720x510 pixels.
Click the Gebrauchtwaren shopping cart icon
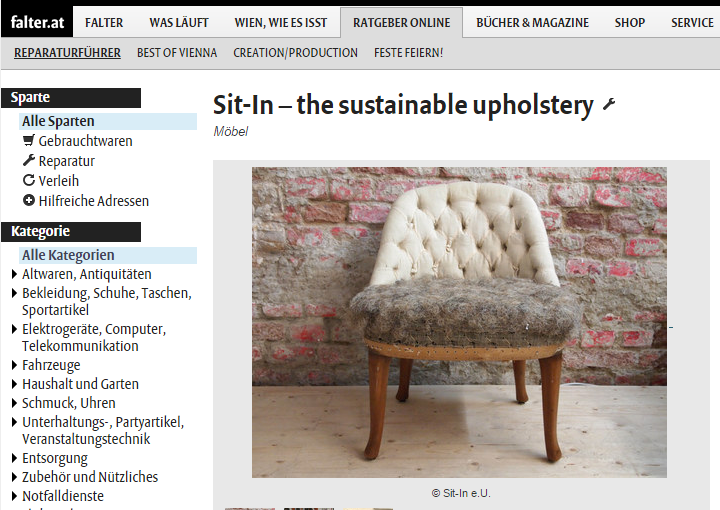(29, 140)
